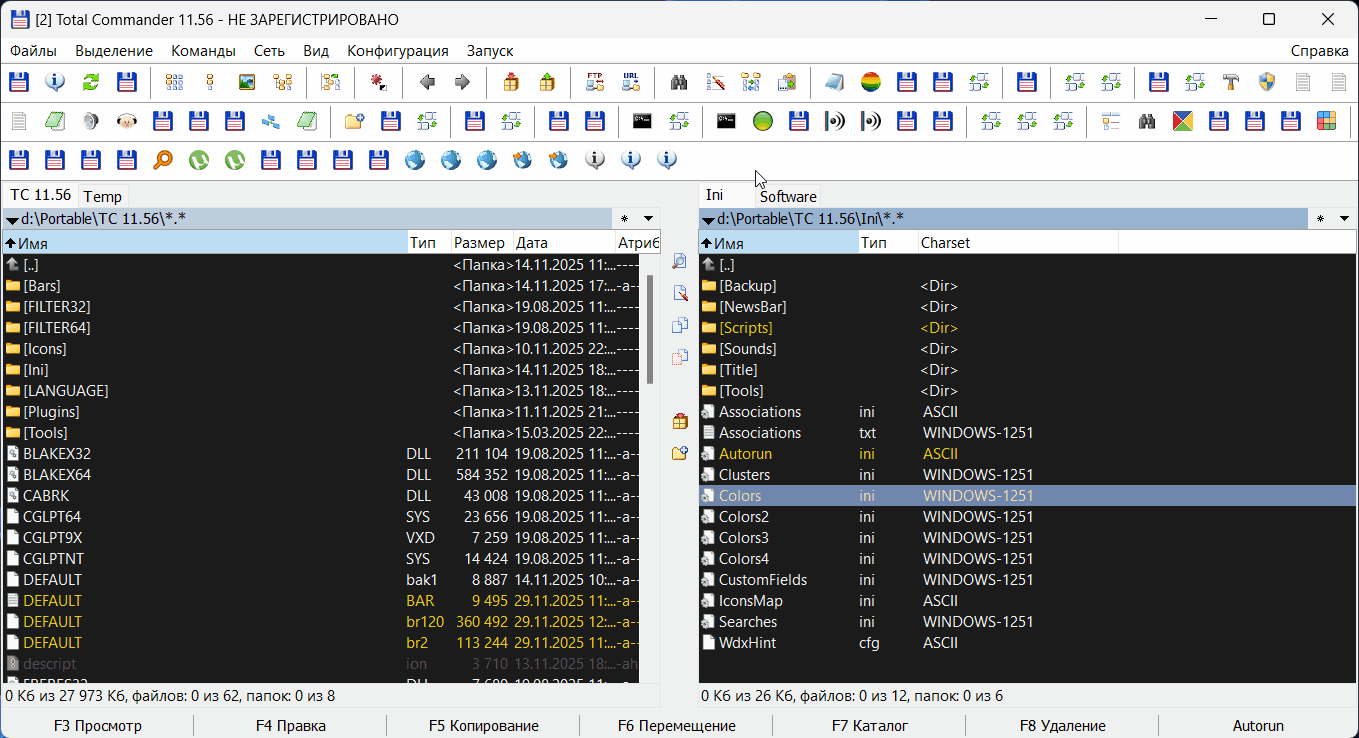1359x738 pixels.
Task: Click the Windows security shield icon
Action: click(x=1267, y=82)
